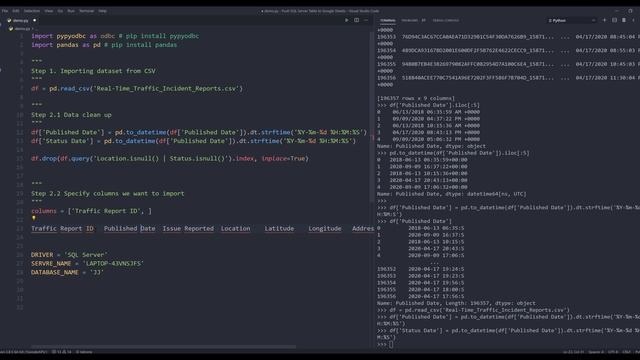Open the editor More Actions ellipsis
Screen dimensions: 640x360
point(366,20)
